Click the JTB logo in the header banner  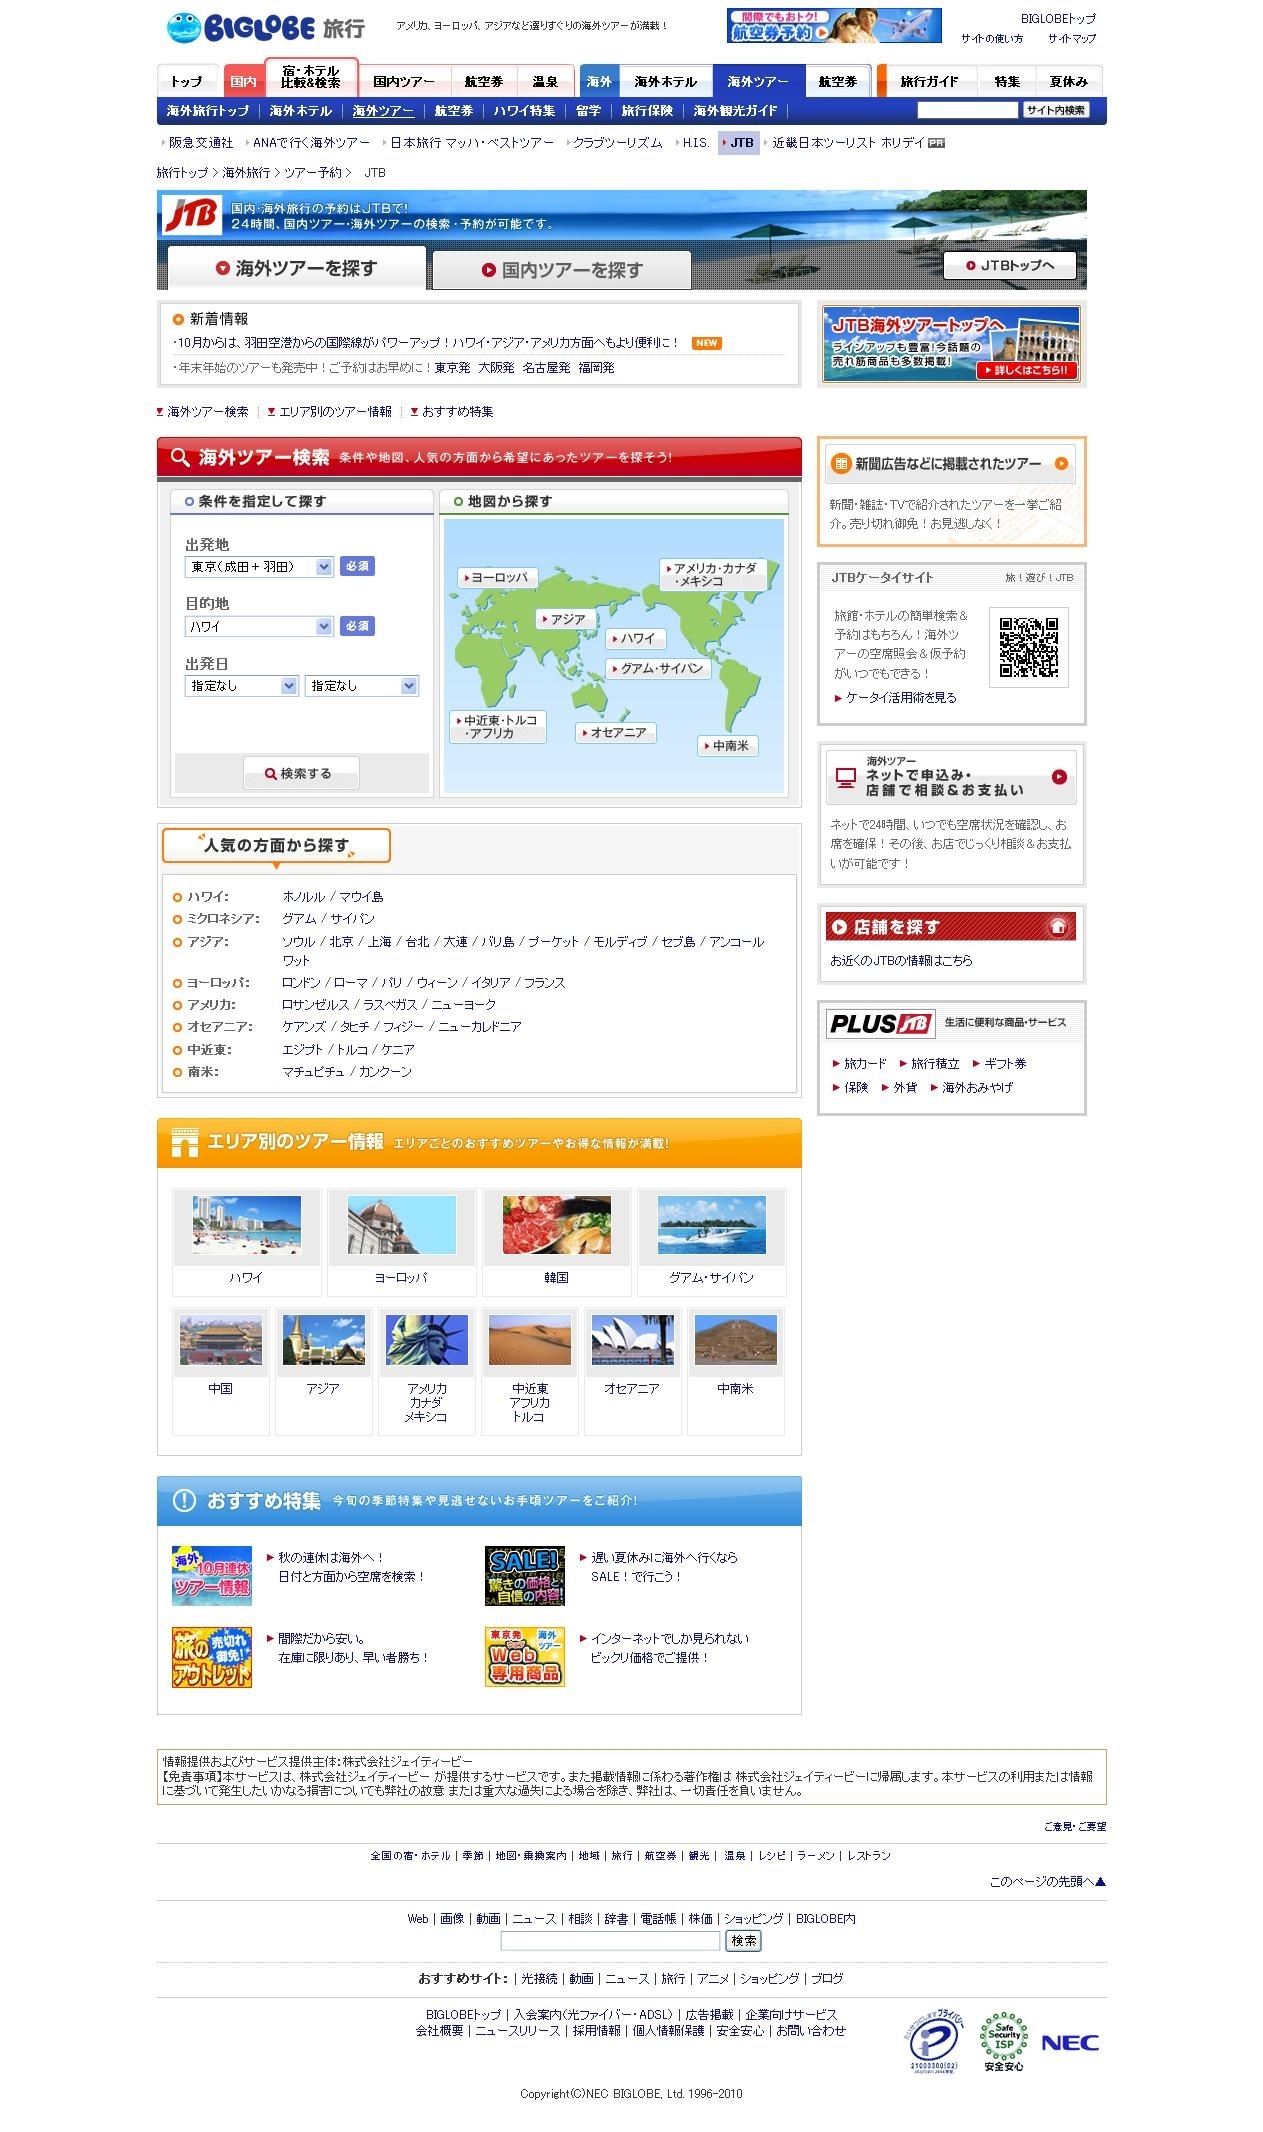pos(191,214)
